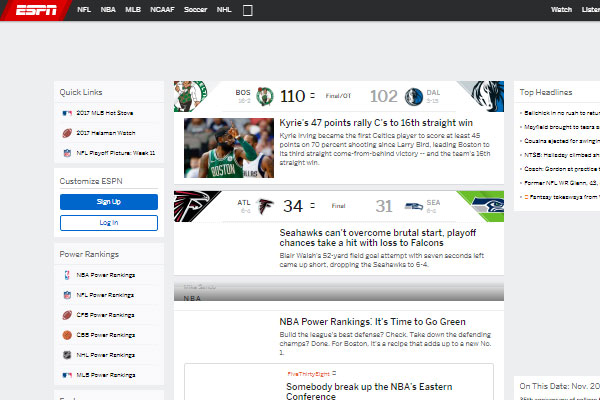
Task: Click the round Celtics logo beside score 110
Action: coord(265,96)
